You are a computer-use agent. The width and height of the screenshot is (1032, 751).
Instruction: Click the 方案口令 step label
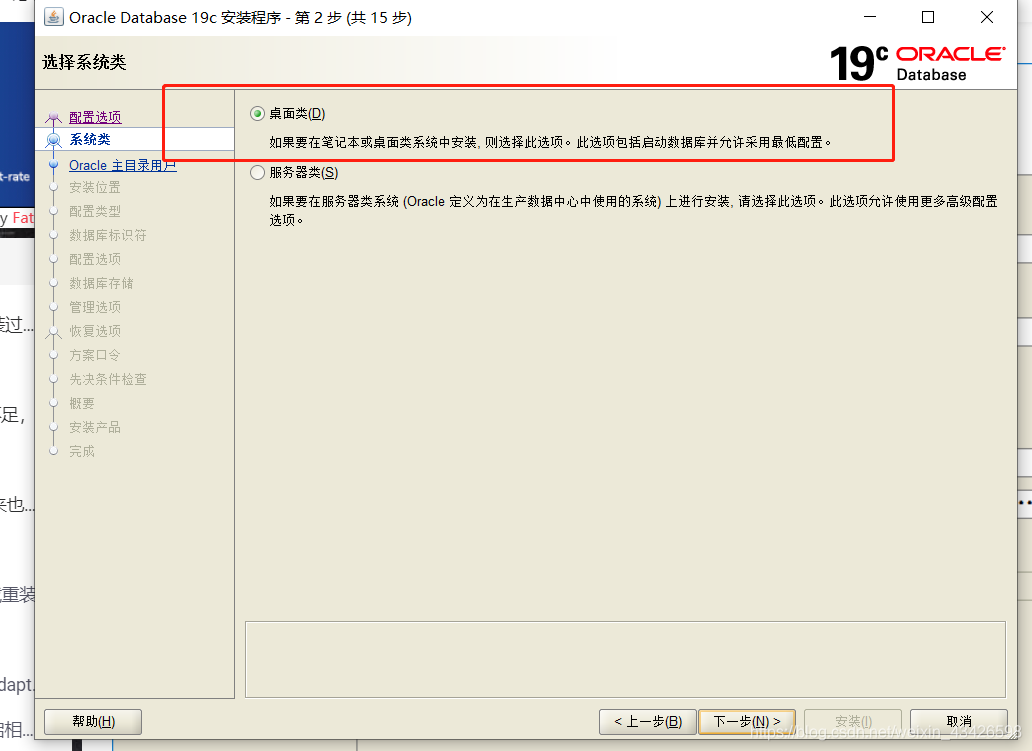pyautogui.click(x=95, y=355)
